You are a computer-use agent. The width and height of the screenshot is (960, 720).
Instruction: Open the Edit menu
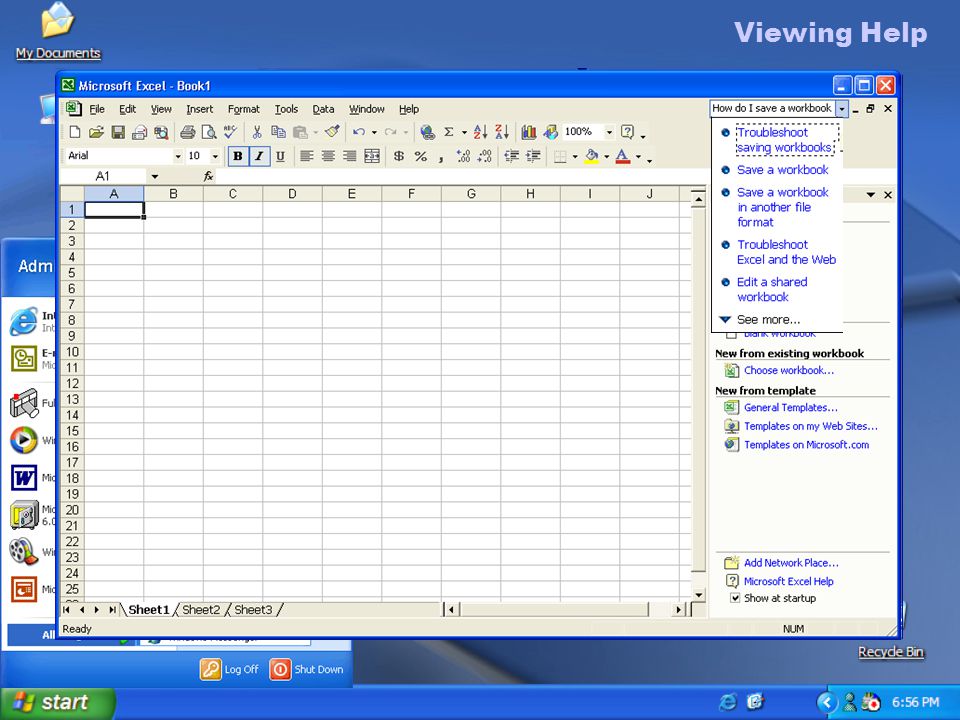(127, 109)
